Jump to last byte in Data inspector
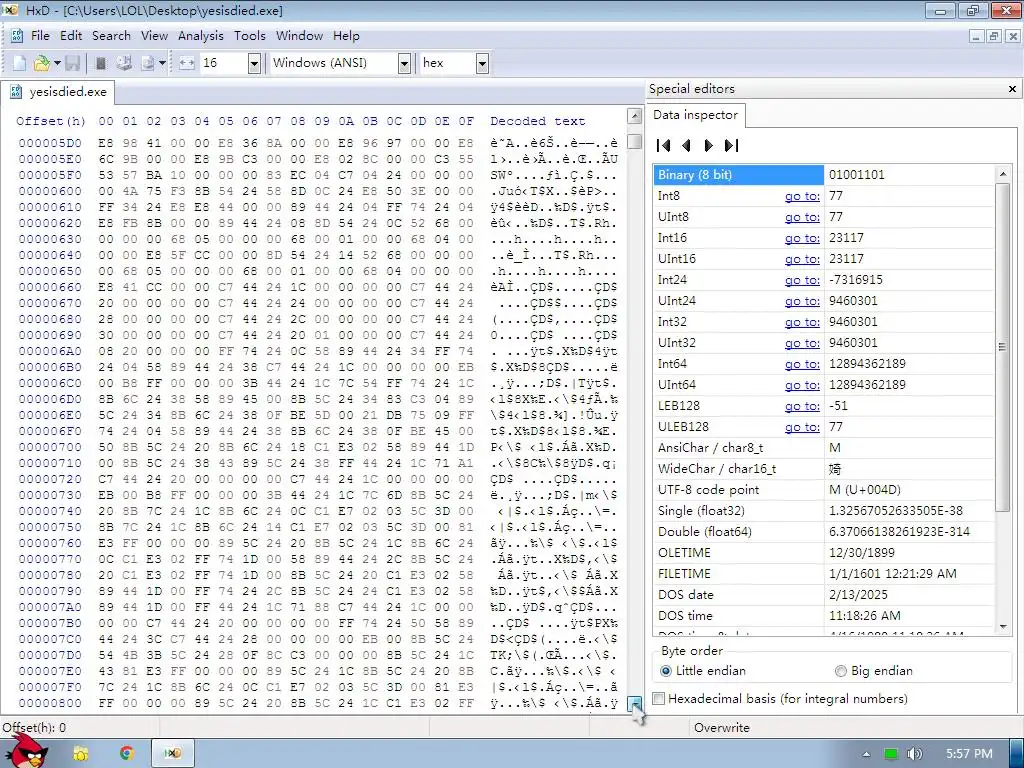Image resolution: width=1024 pixels, height=768 pixels. click(x=731, y=145)
